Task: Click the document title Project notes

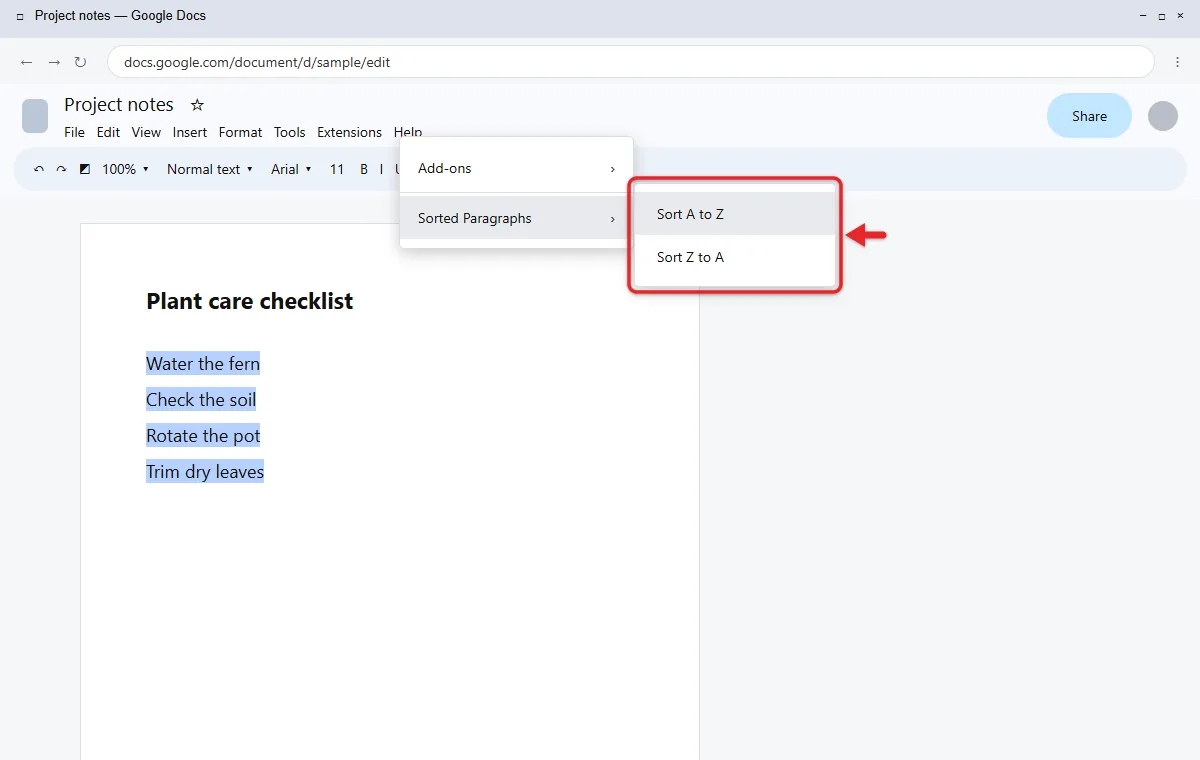Action: (119, 105)
